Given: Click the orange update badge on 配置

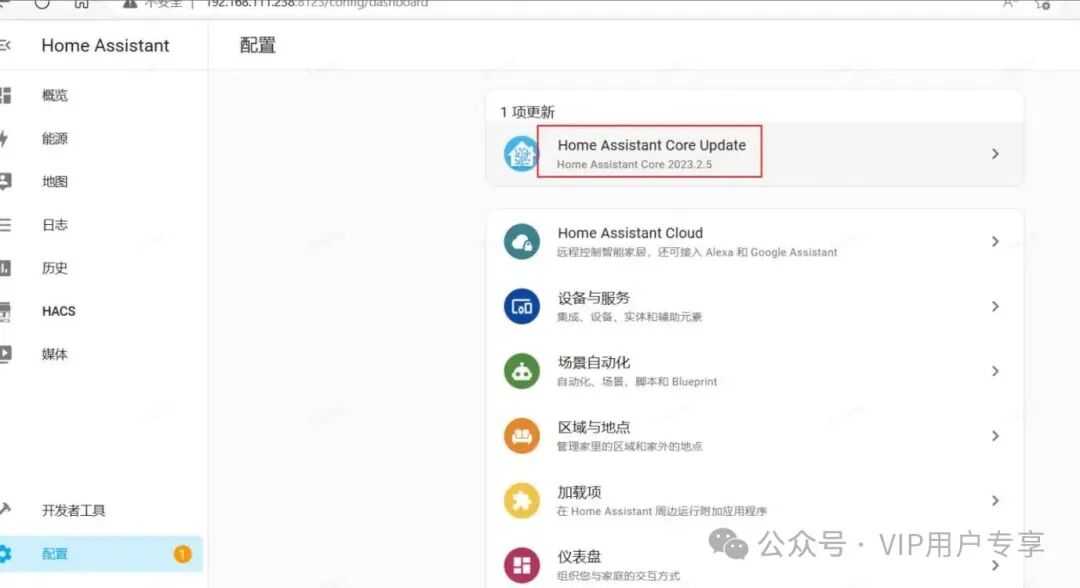Looking at the screenshot, I should coord(182,554).
